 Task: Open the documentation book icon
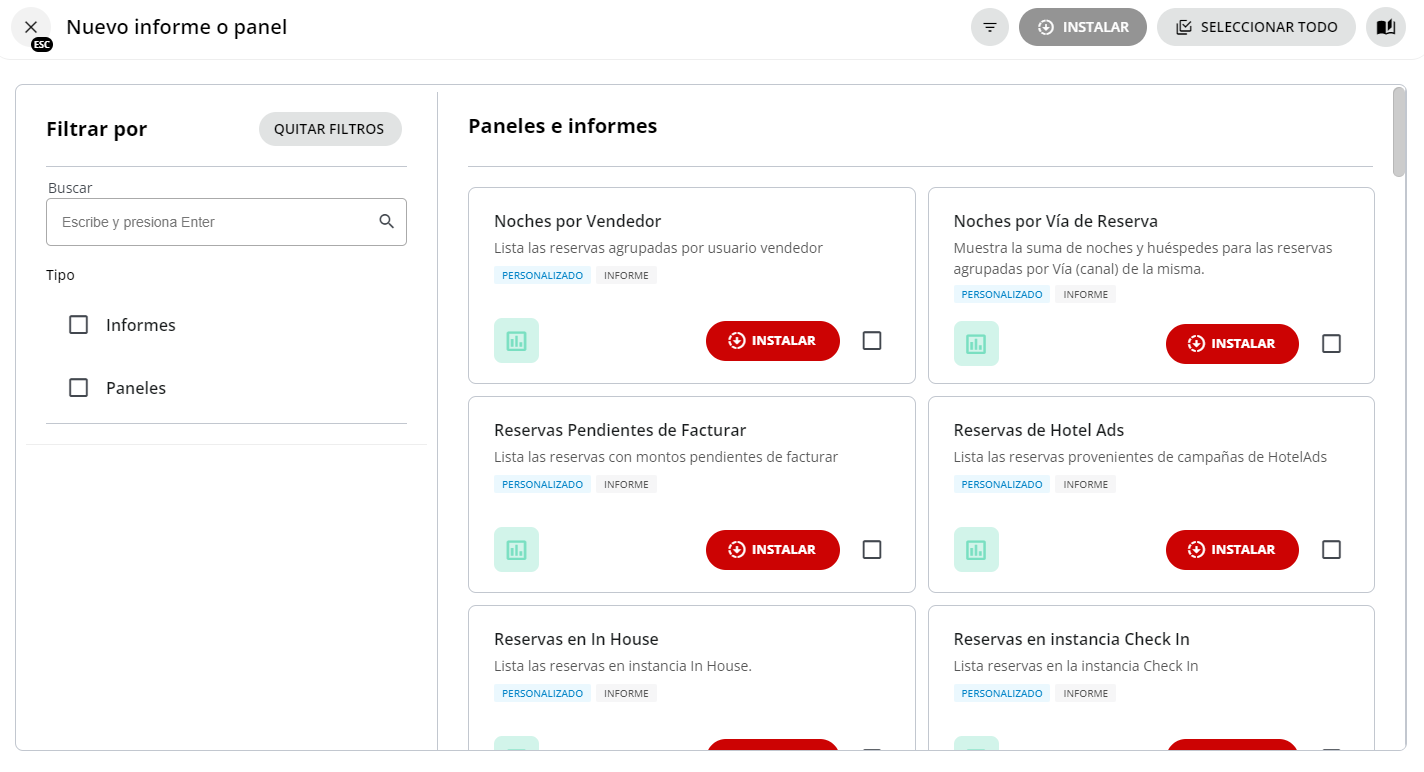1385,27
